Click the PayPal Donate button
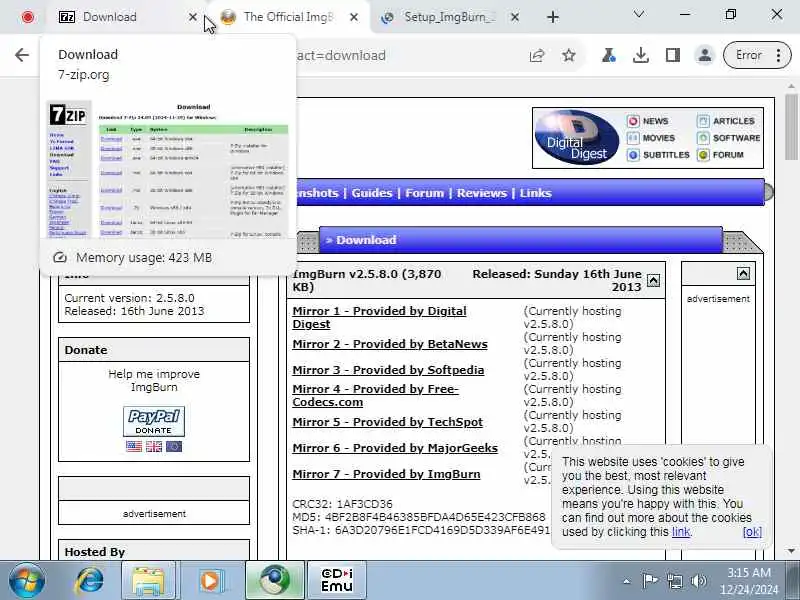 [154, 421]
